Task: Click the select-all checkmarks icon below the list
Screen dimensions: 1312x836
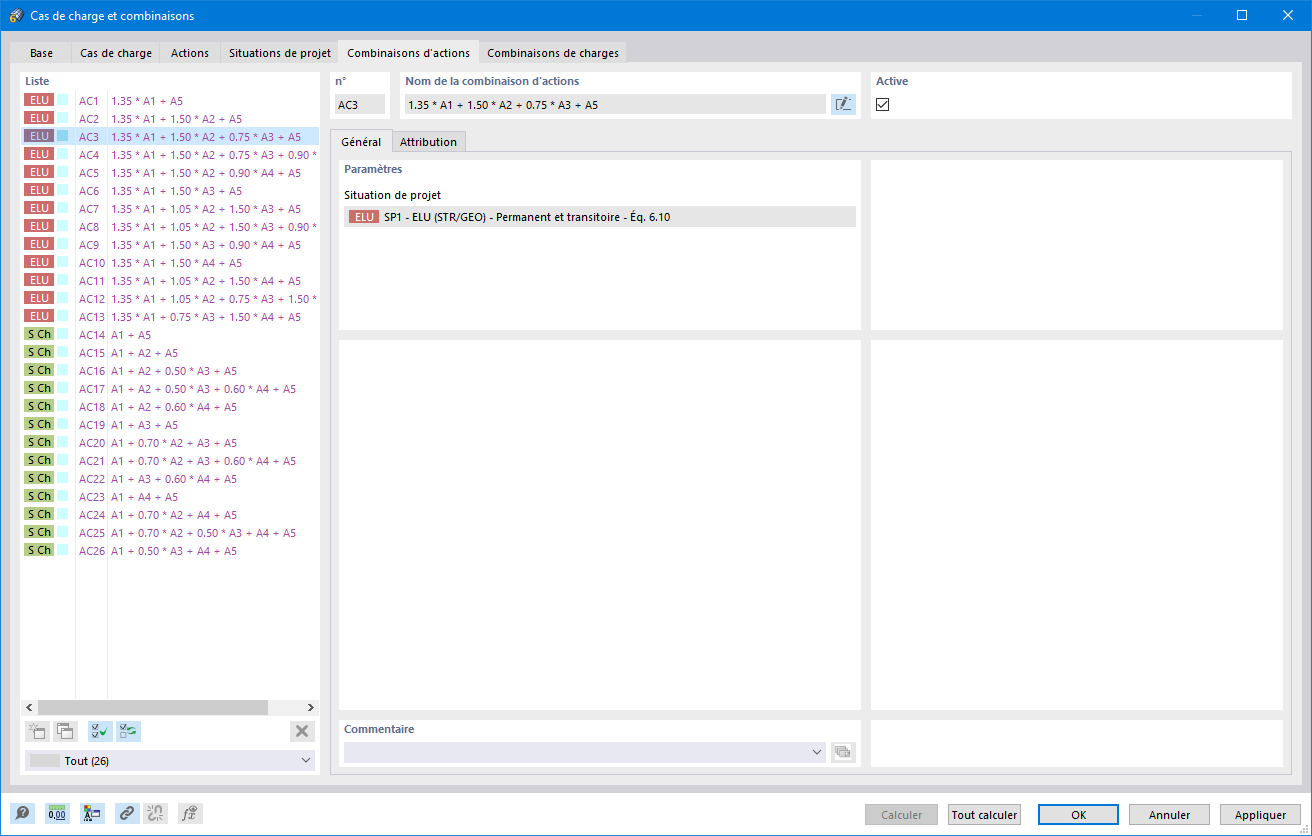Action: [x=100, y=731]
